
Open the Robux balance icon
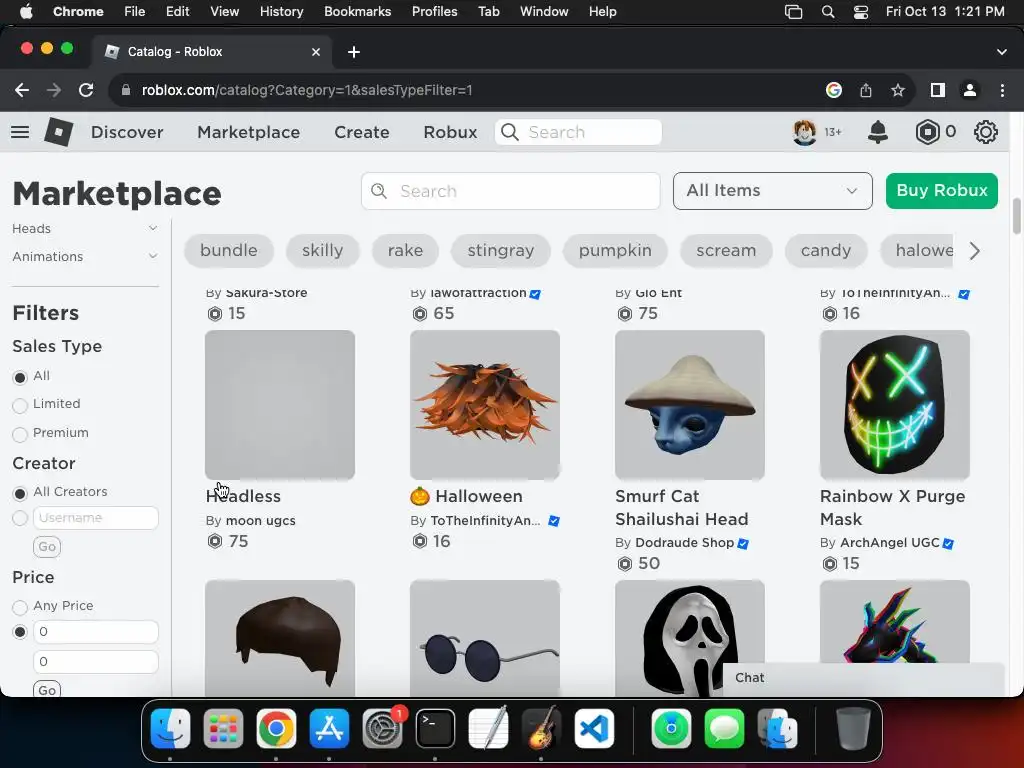[927, 132]
